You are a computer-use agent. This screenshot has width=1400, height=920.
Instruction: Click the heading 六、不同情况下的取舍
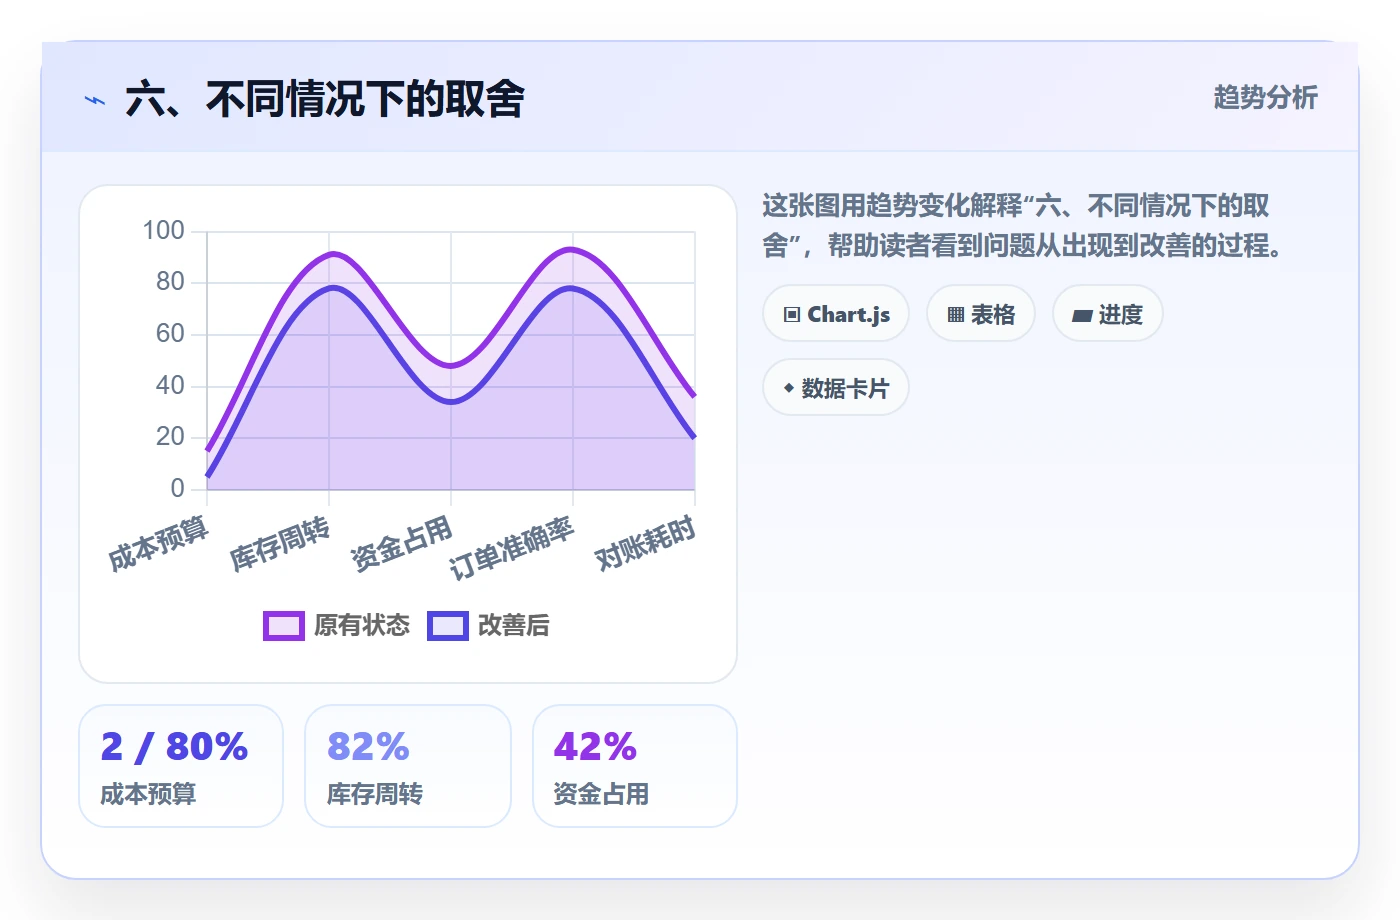click(x=325, y=99)
